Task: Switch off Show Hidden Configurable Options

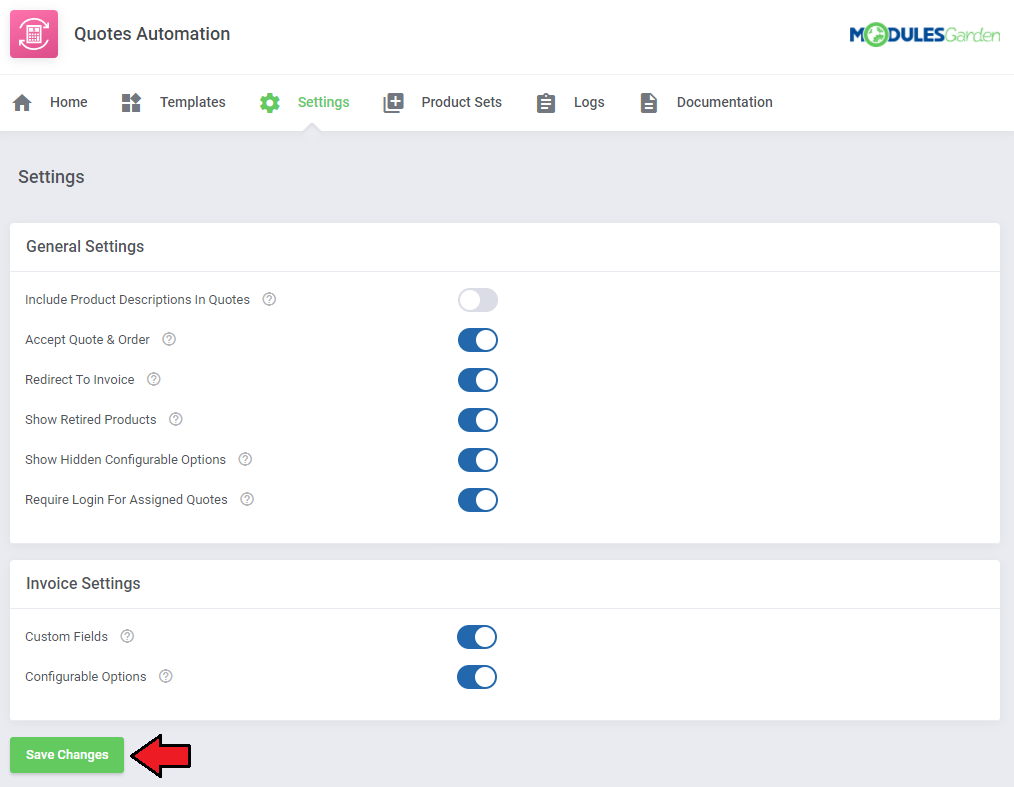Action: (478, 460)
